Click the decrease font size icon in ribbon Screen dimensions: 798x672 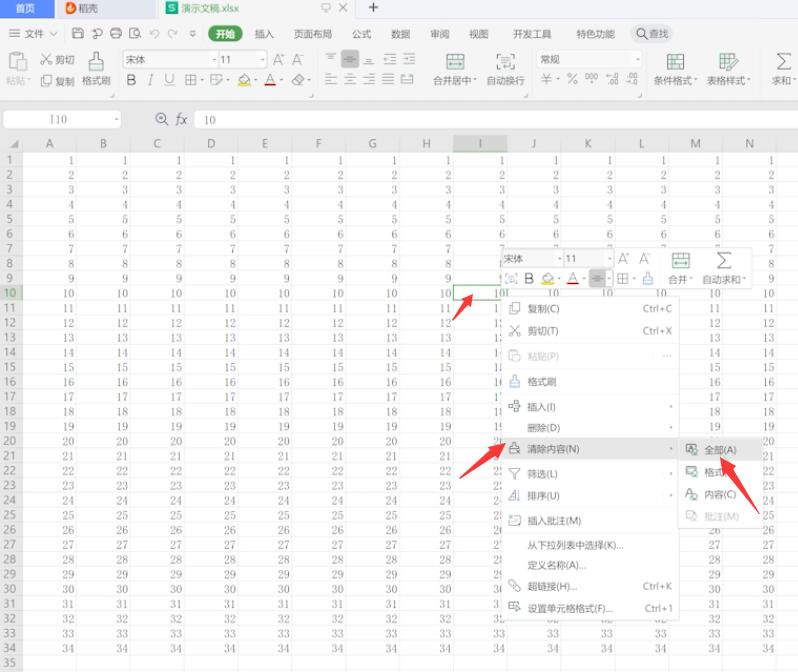pyautogui.click(x=298, y=60)
